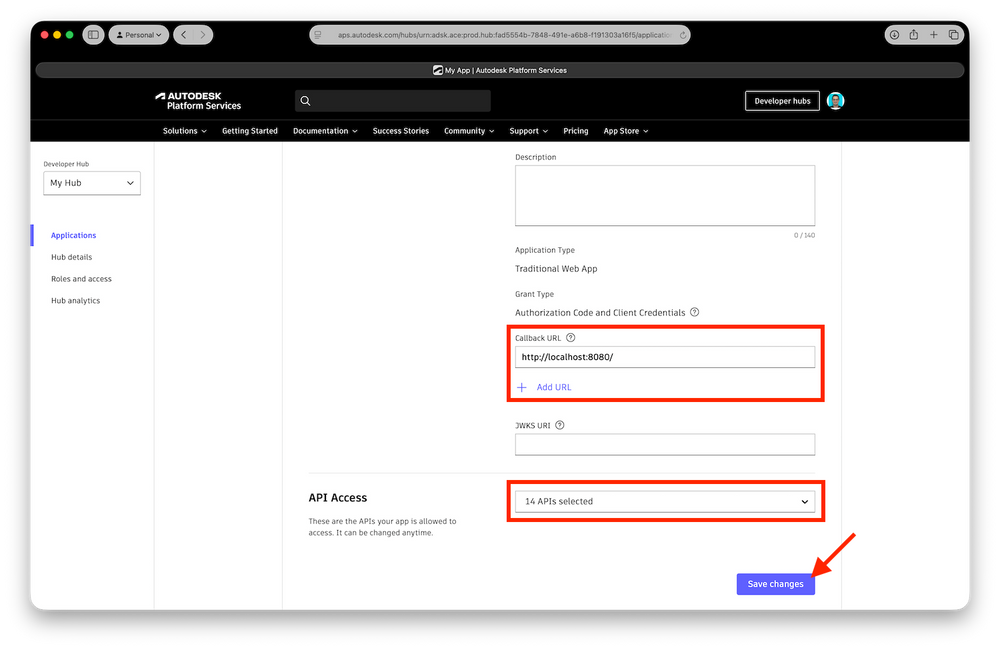Open a new Safari tab
The width and height of the screenshot is (1000, 650).
(934, 35)
